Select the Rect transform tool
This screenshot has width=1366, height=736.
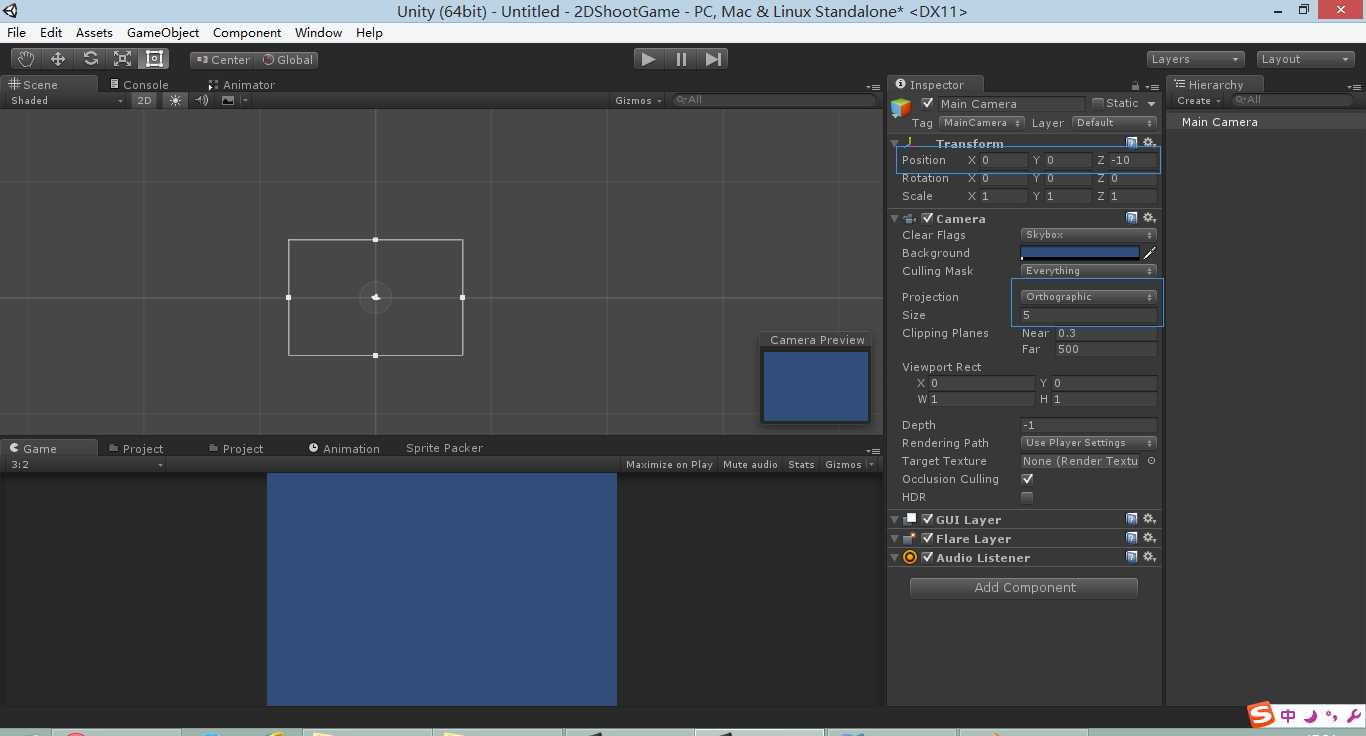coord(154,59)
